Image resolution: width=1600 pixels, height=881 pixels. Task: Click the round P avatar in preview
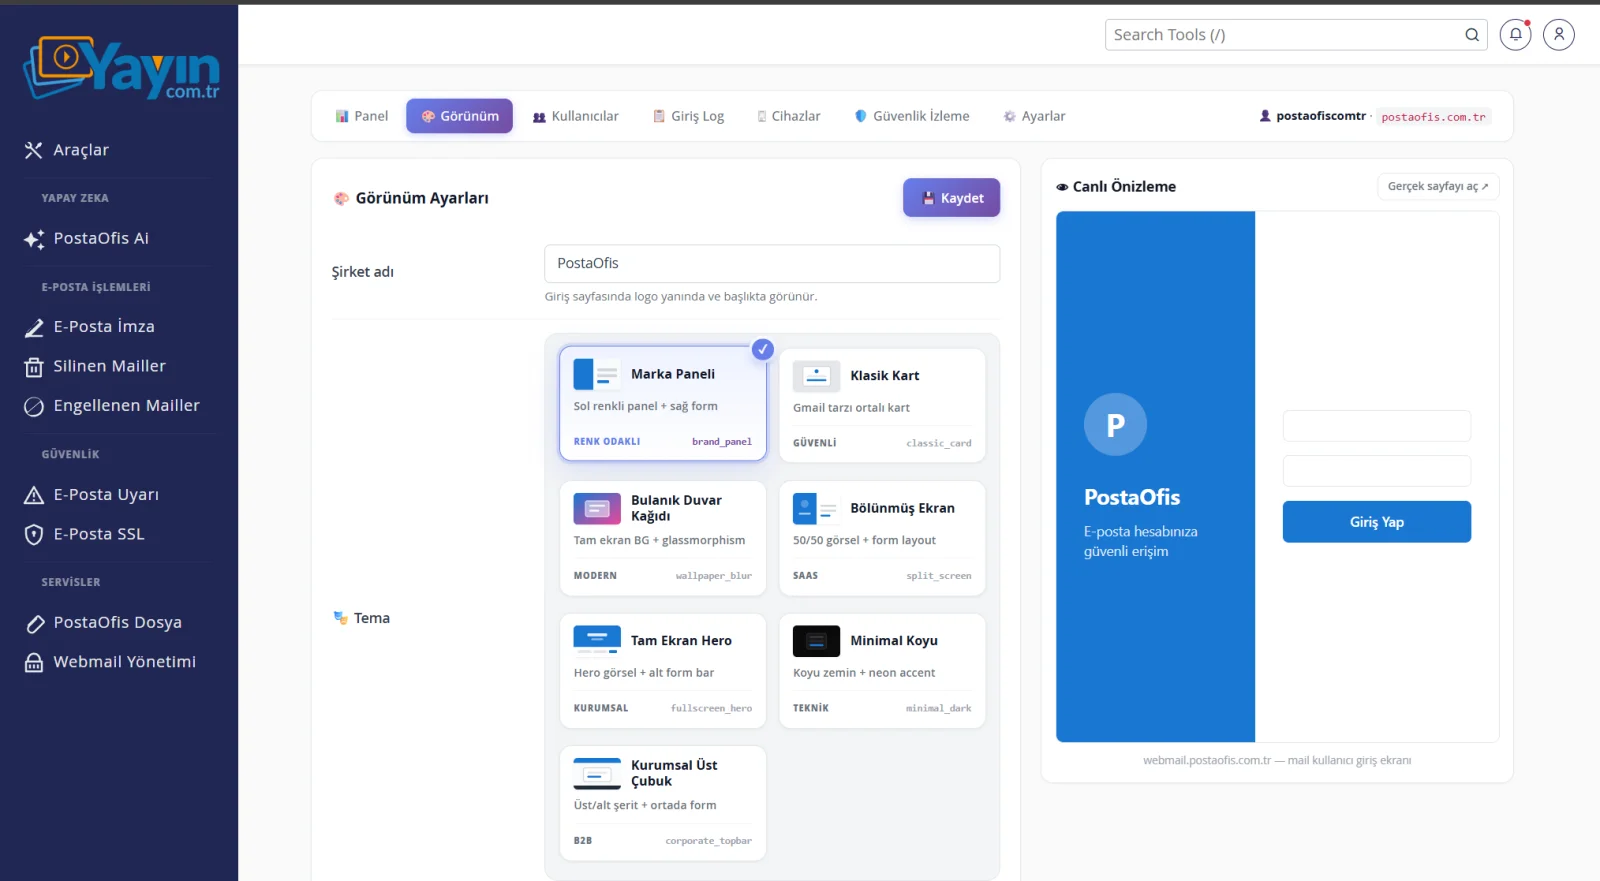(x=1115, y=425)
